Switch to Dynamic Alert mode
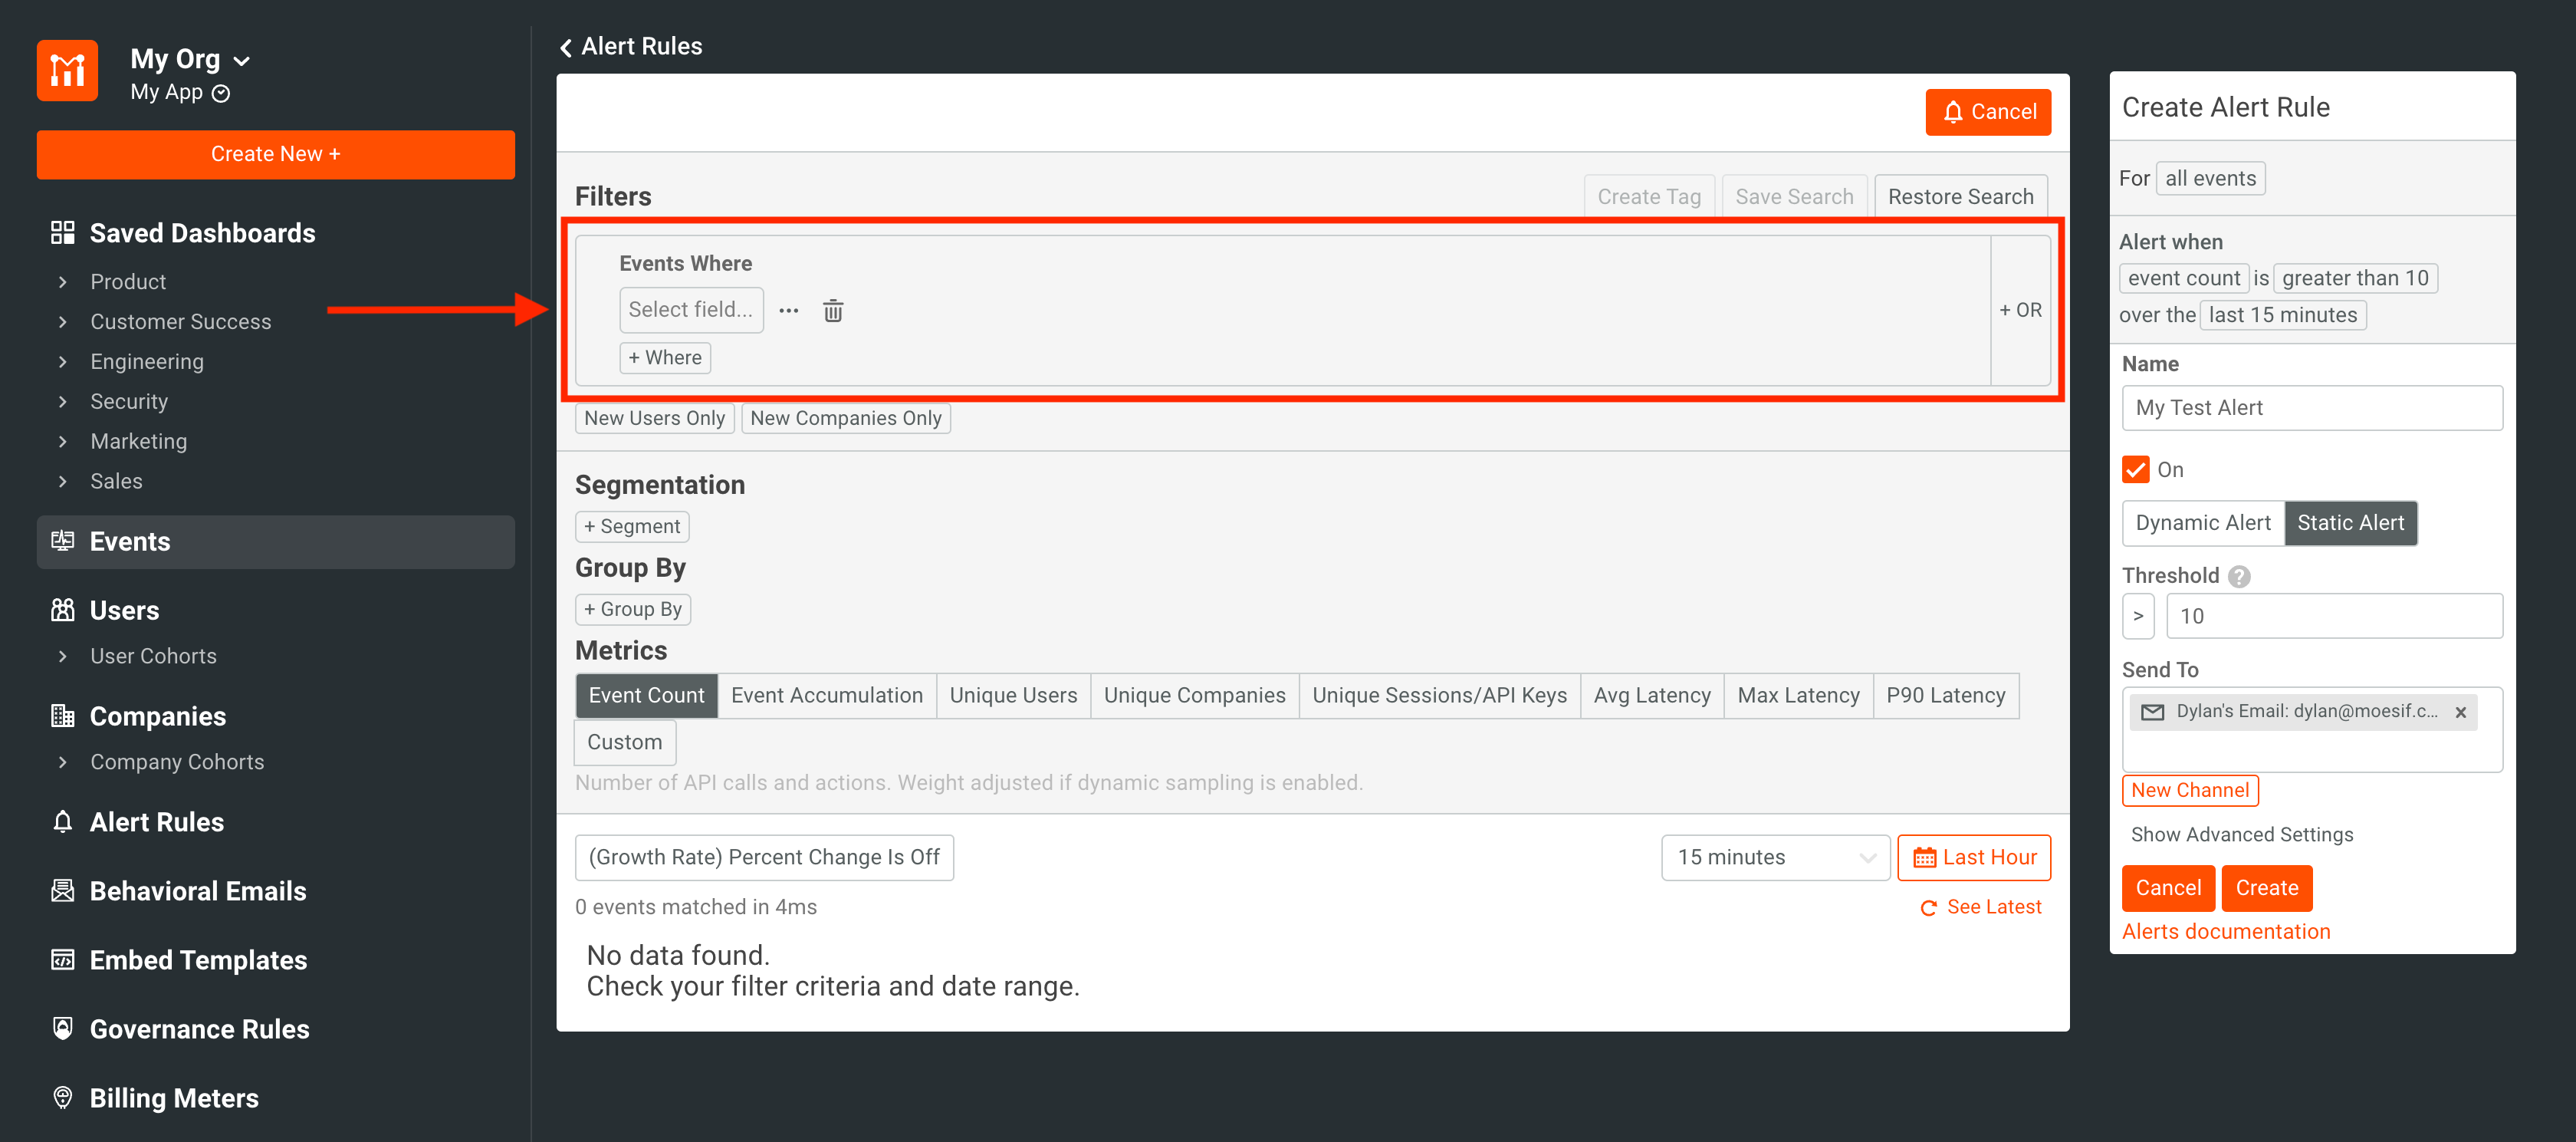Viewport: 2576px width, 1142px height. [x=2202, y=522]
